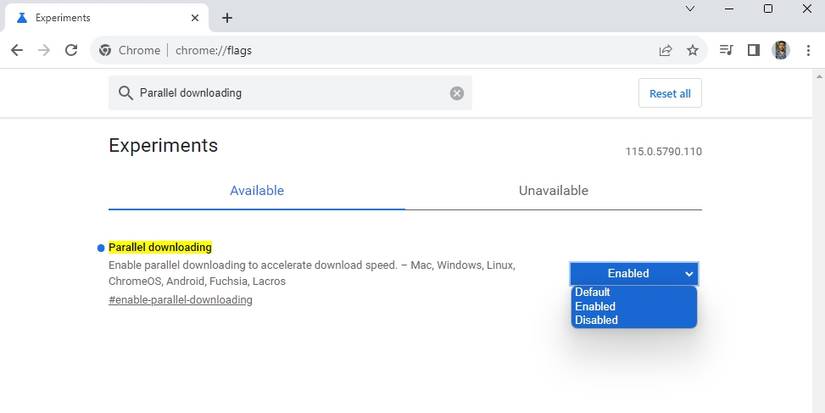
Task: Reload the chrome://flags page
Action: (x=71, y=50)
